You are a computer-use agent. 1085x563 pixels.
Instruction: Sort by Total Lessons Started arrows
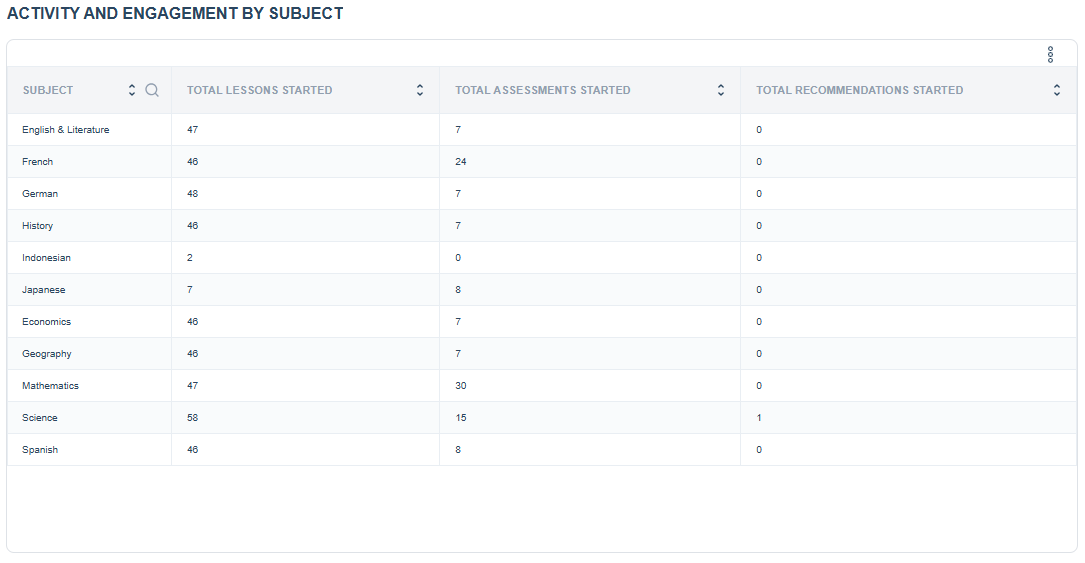coord(419,90)
